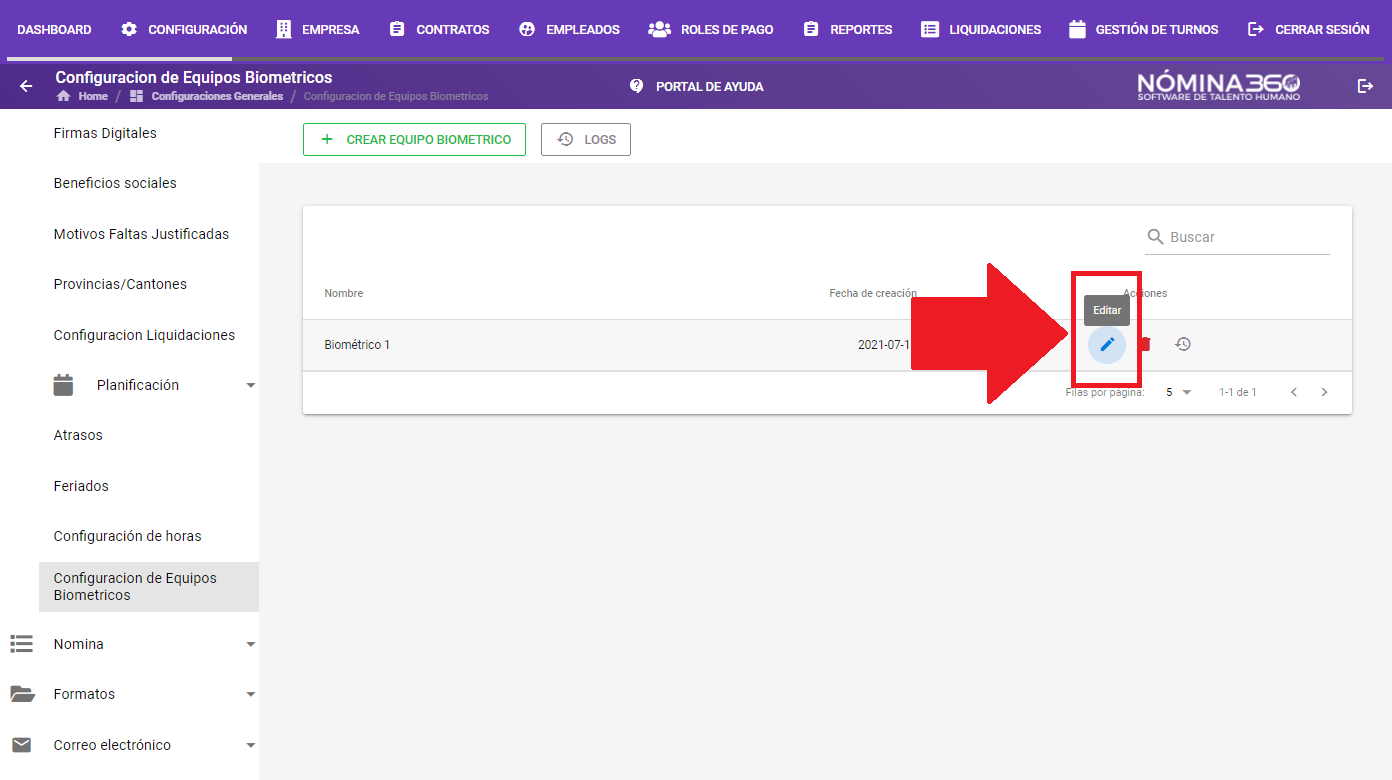Expand the Correo electrónico dropdown arrow
Screen dimensions: 1392x780
[251, 745]
